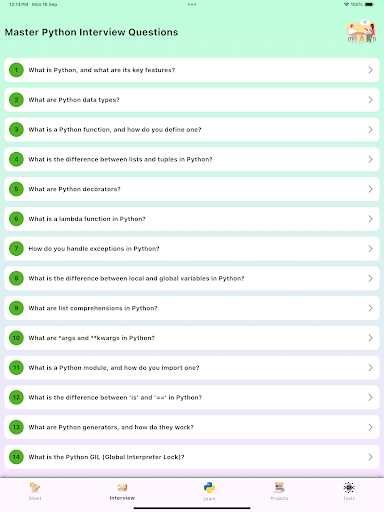Open the Tools gear icon
Image resolution: width=384 pixels, height=512 pixels.
click(349, 487)
